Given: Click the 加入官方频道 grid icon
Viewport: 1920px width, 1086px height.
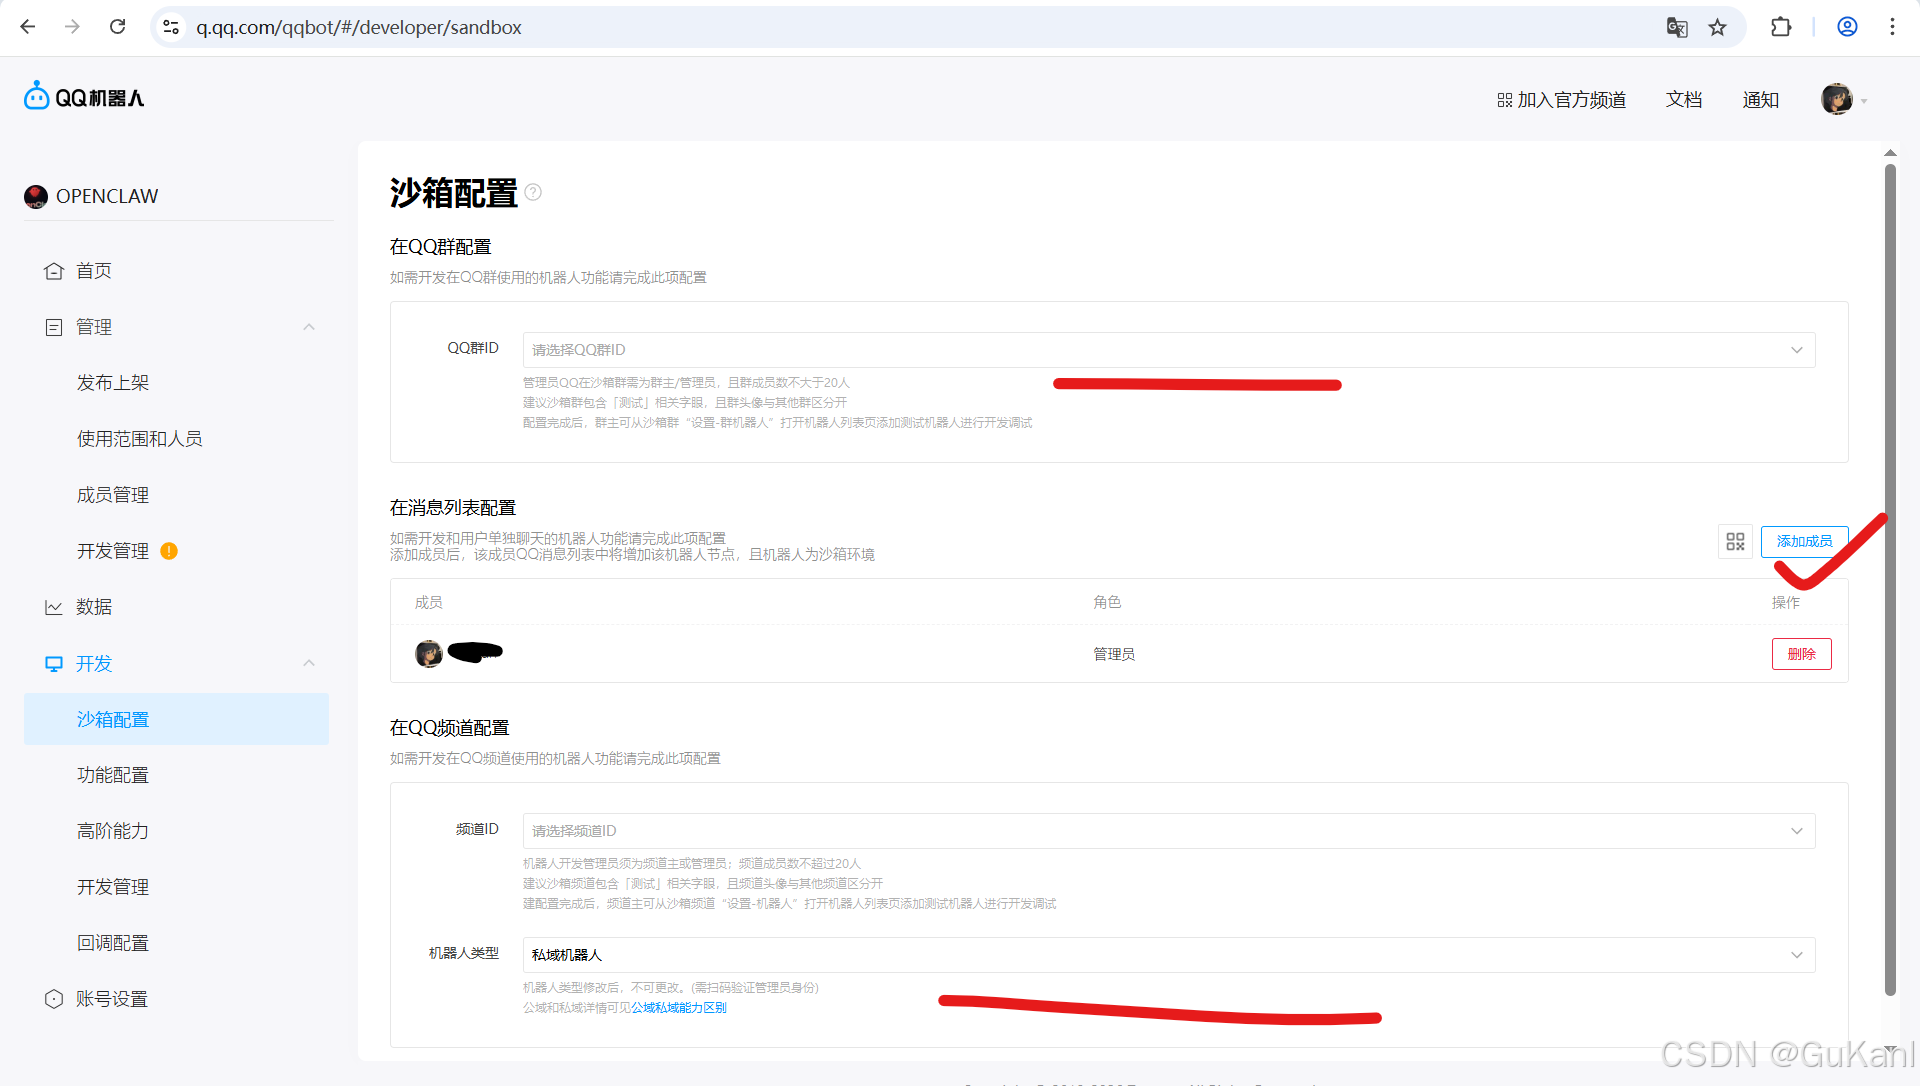Looking at the screenshot, I should [1504, 99].
